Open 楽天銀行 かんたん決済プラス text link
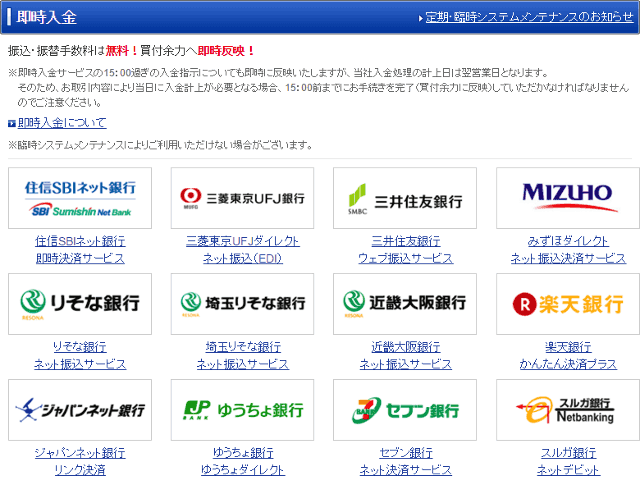 568,355
